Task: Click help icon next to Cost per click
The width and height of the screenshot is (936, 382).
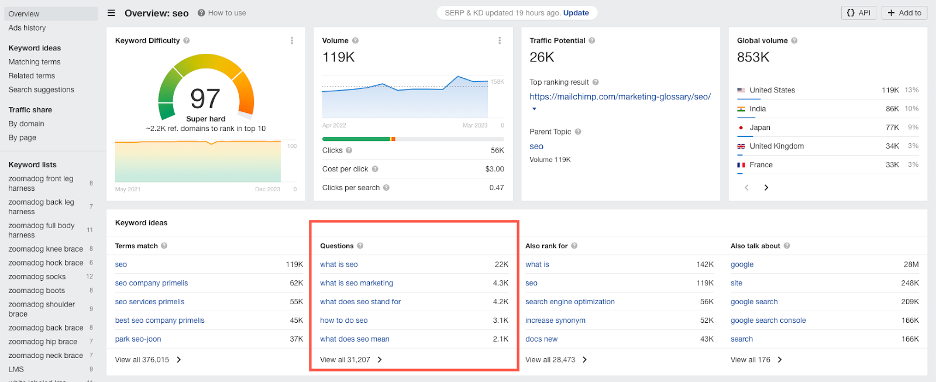Action: (x=374, y=169)
